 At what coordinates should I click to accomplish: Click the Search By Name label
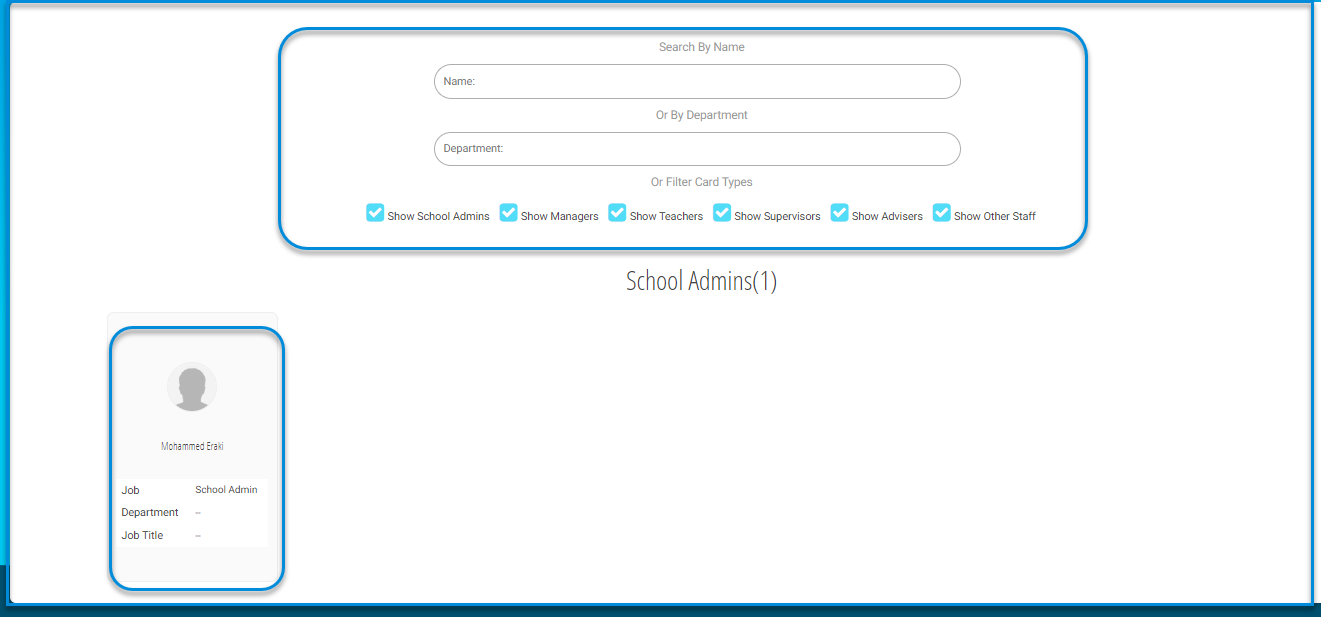pos(702,47)
